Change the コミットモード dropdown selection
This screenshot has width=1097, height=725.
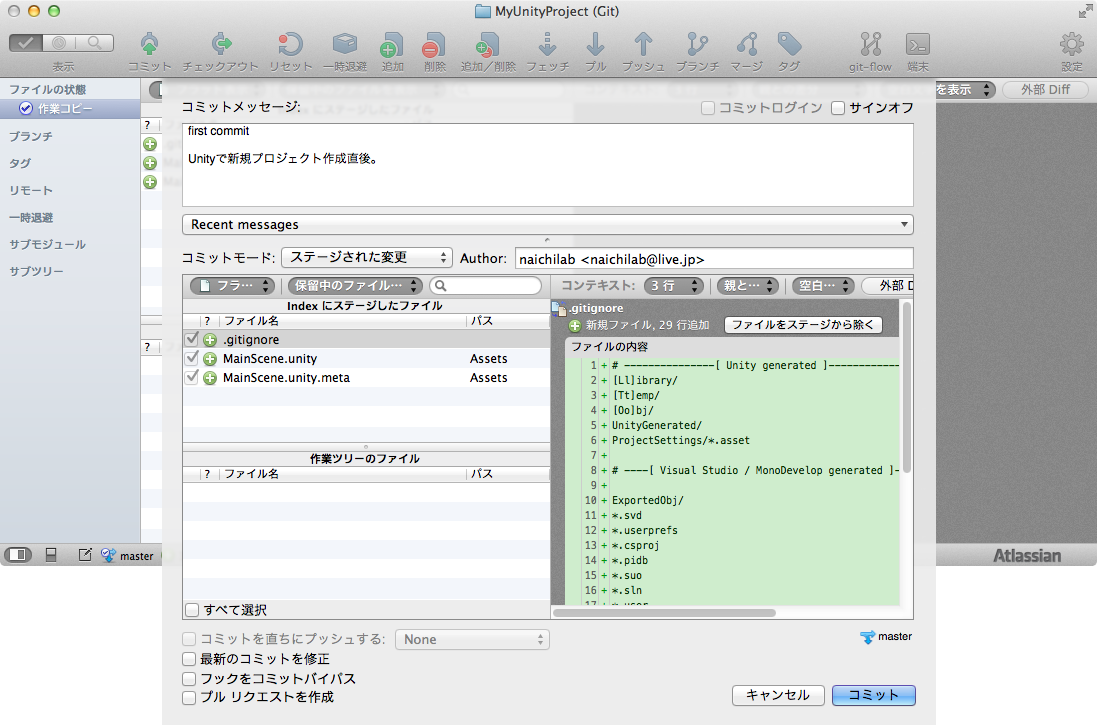[366, 256]
